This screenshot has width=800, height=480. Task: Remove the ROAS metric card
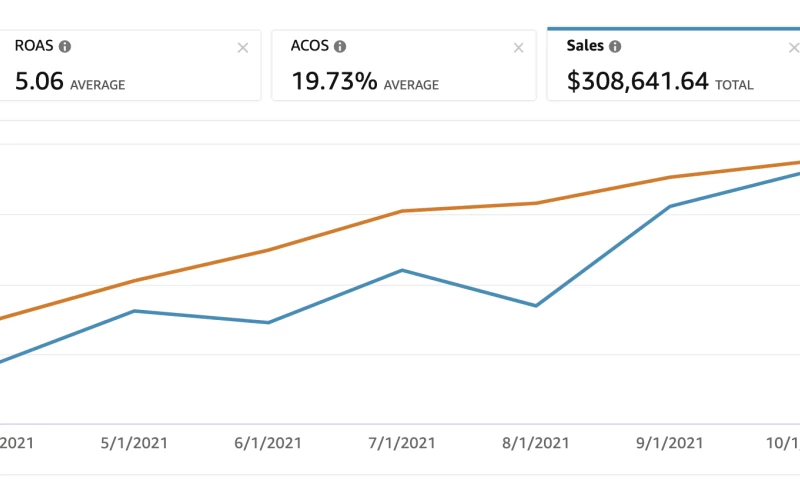(x=243, y=48)
